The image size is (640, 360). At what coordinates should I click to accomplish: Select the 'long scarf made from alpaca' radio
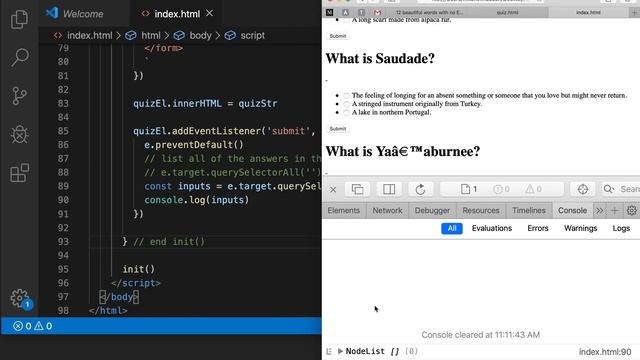347,20
